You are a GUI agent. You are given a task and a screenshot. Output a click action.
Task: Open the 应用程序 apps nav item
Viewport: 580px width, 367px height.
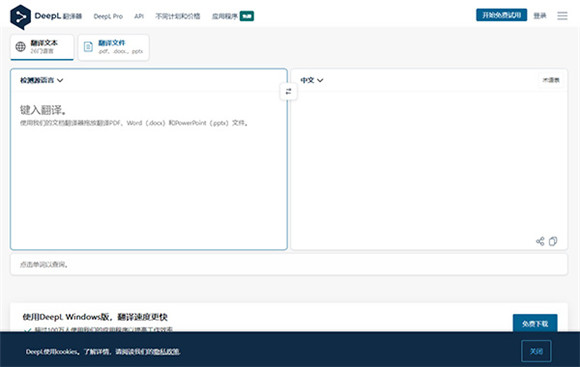(x=225, y=16)
